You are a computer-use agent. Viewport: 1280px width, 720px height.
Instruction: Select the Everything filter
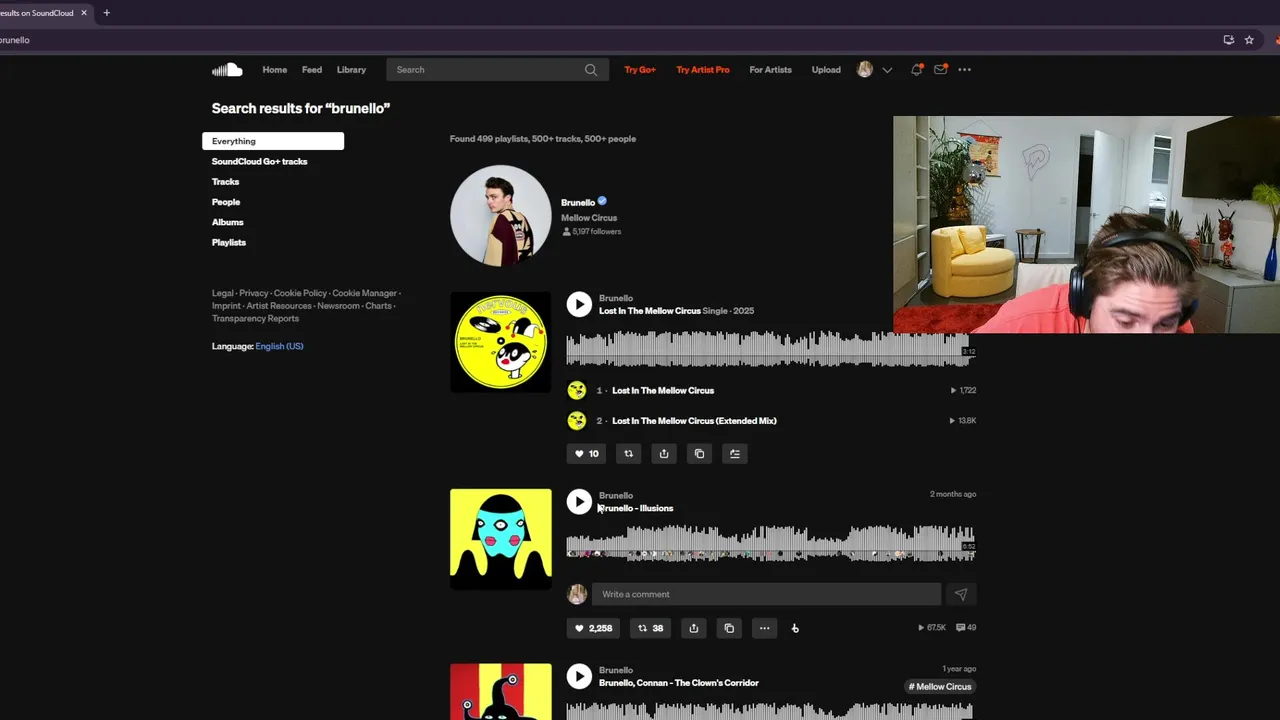(273, 141)
